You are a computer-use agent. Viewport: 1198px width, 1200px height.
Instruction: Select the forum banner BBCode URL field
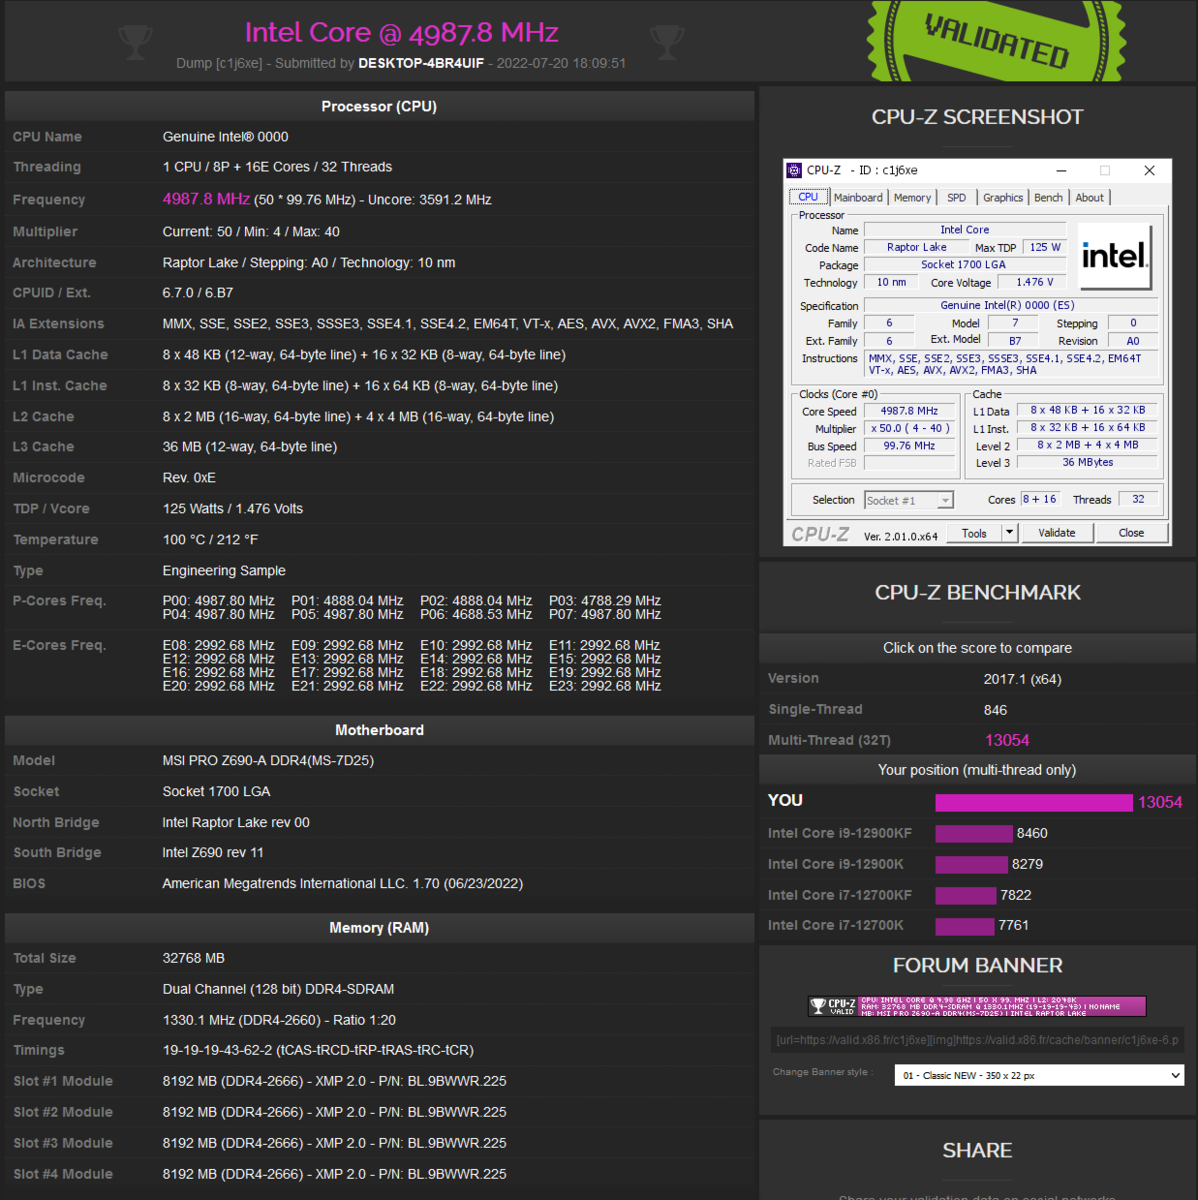977,1040
